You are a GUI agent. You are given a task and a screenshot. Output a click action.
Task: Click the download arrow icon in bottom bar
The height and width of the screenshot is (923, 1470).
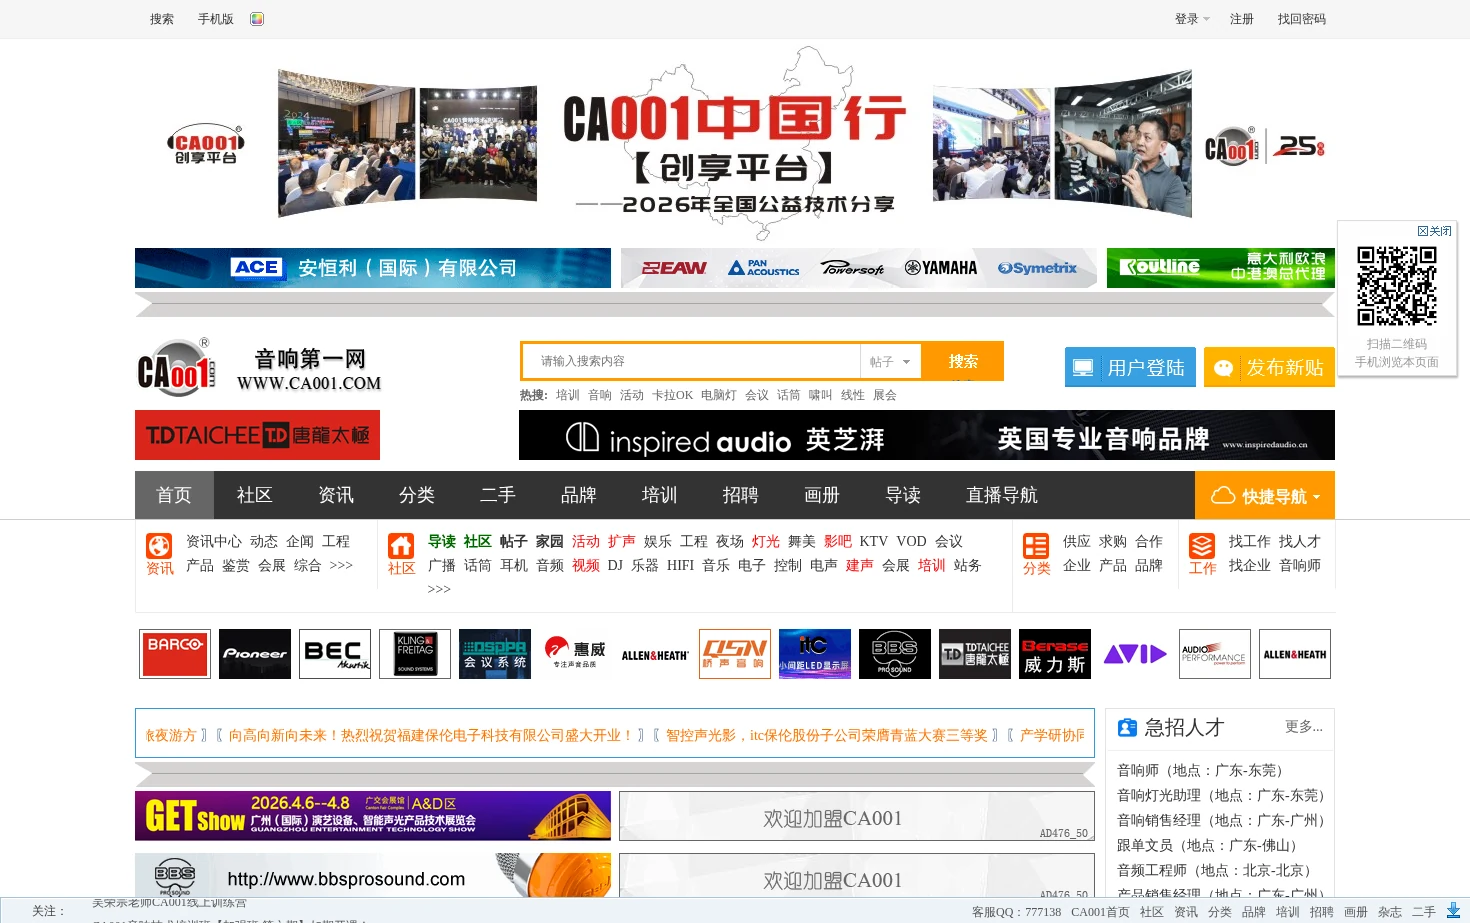coord(1453,911)
